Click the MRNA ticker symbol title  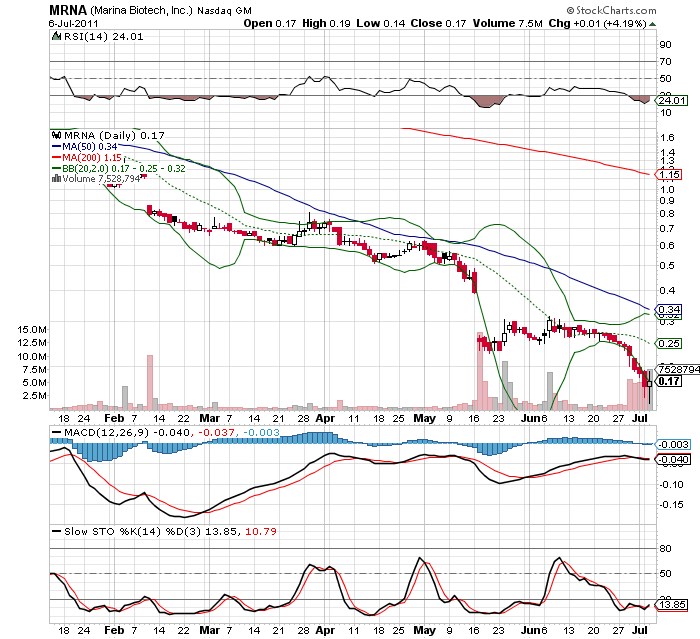[x=68, y=10]
